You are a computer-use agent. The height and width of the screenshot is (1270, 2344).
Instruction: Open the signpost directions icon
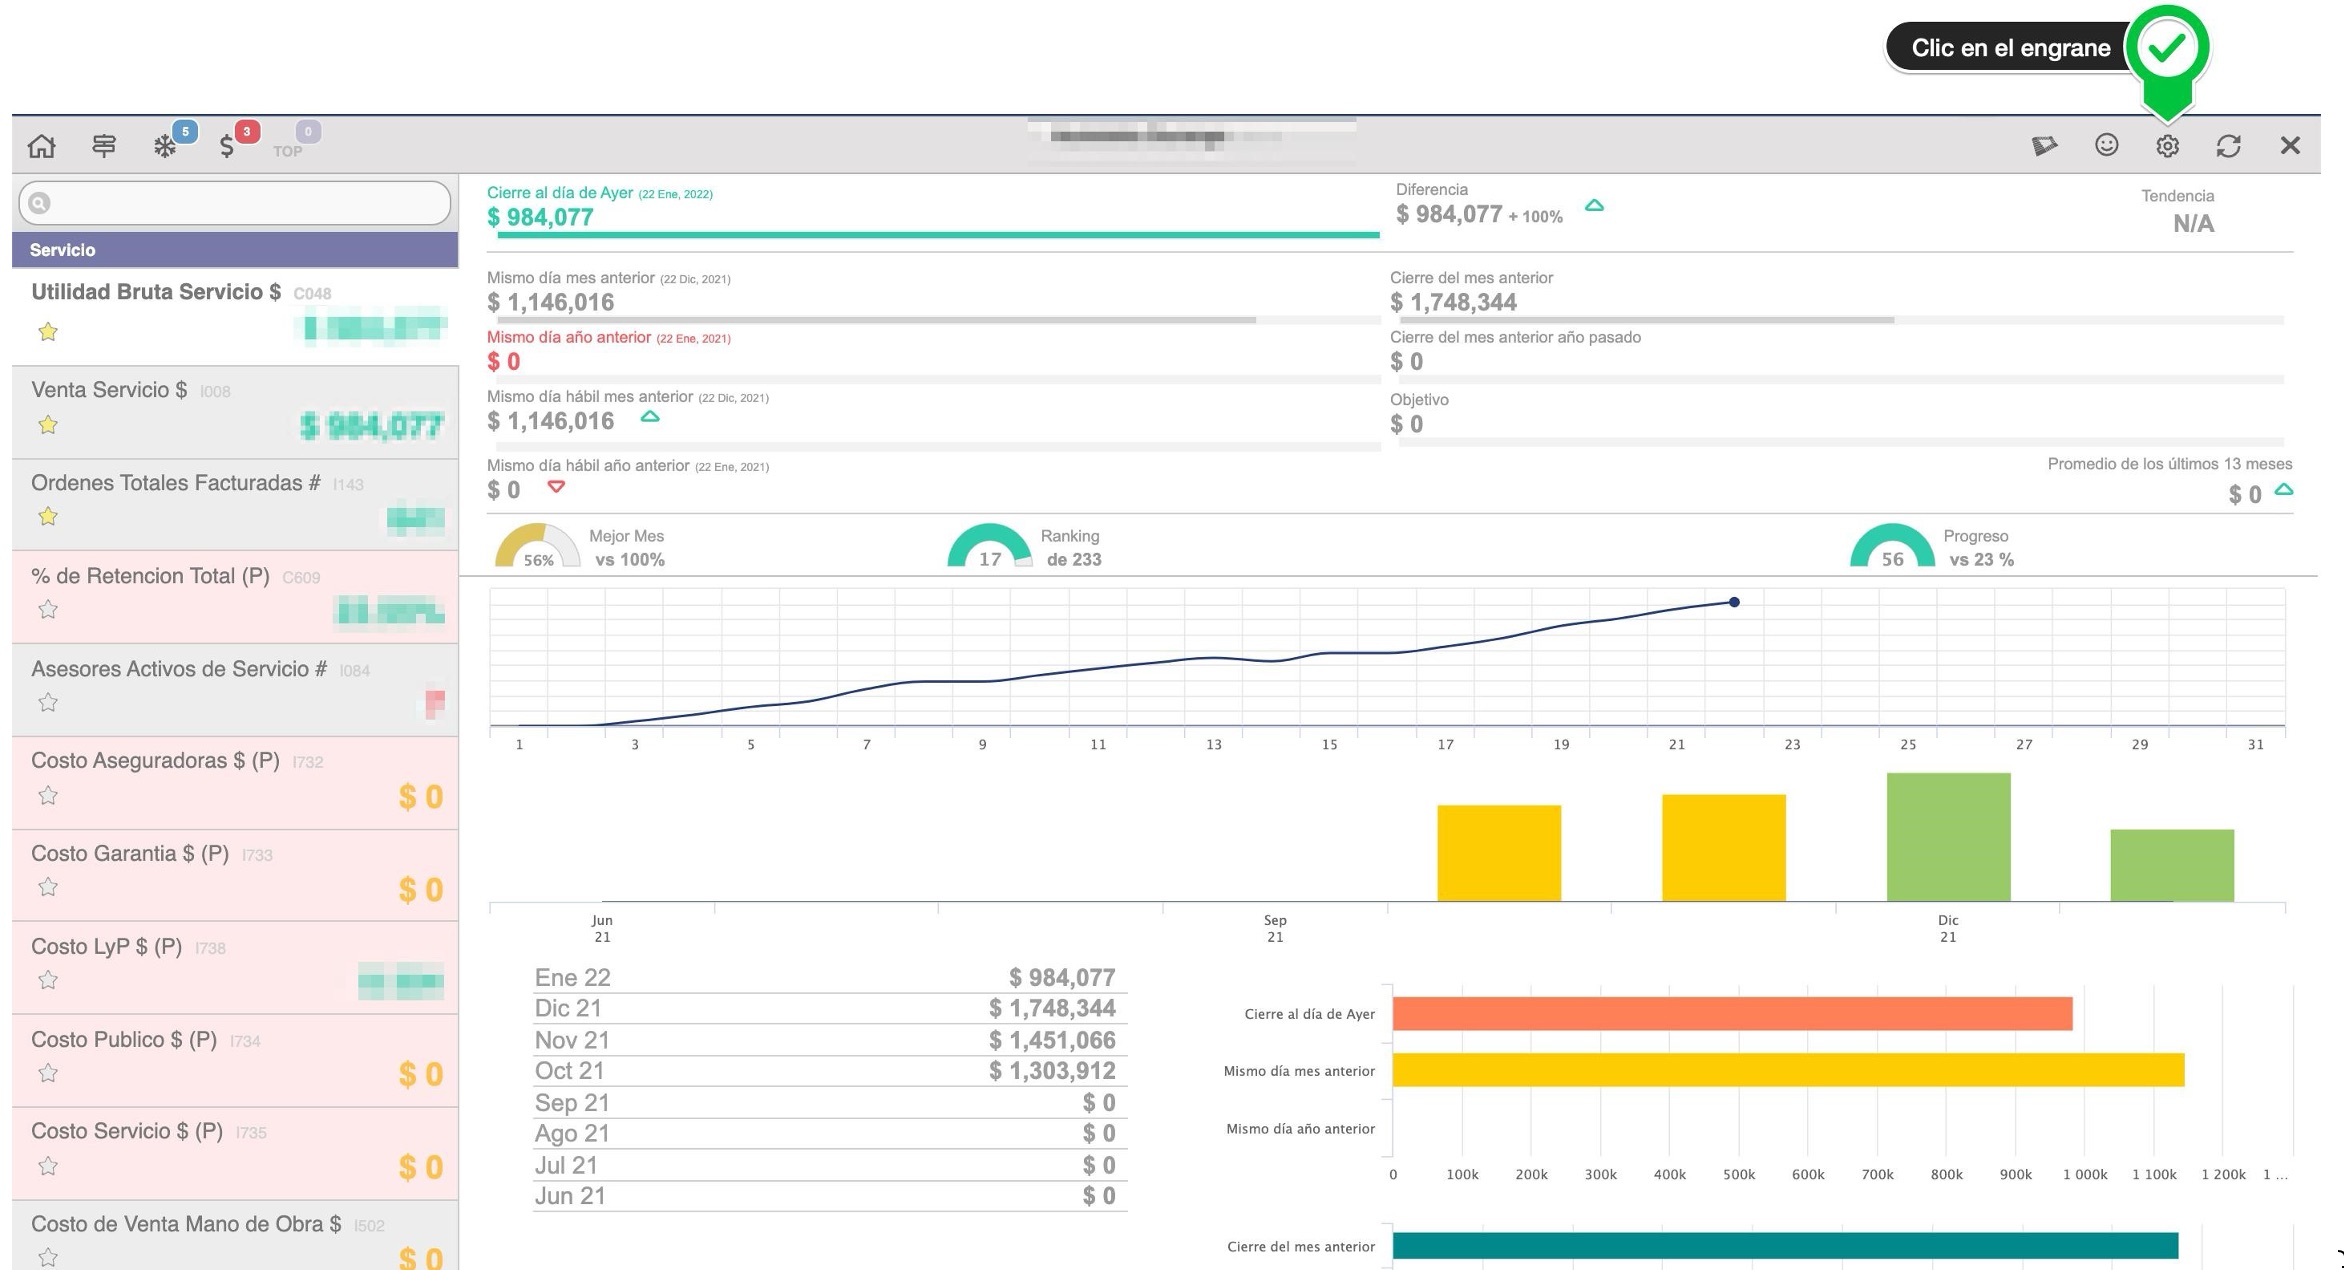tap(104, 146)
